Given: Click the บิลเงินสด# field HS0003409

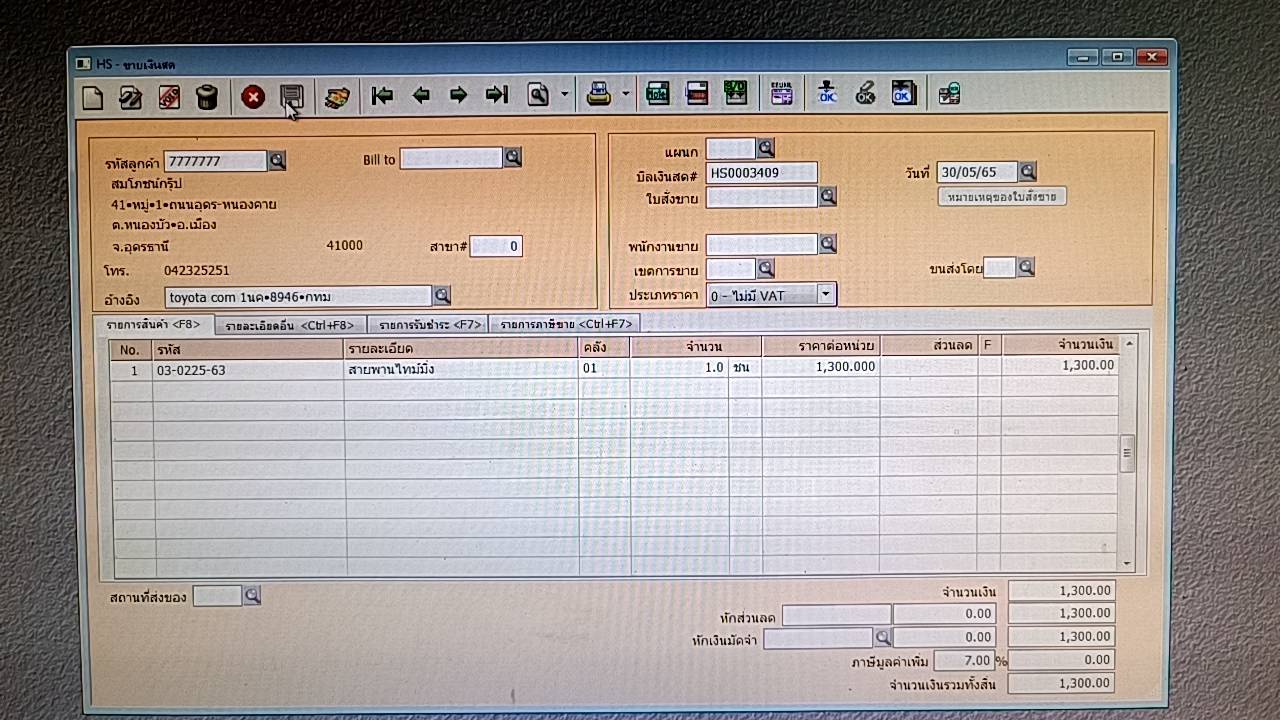Looking at the screenshot, I should [761, 172].
